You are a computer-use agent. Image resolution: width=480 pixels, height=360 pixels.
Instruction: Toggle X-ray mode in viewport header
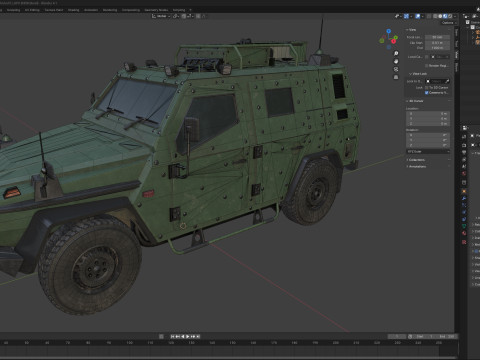pyautogui.click(x=429, y=16)
